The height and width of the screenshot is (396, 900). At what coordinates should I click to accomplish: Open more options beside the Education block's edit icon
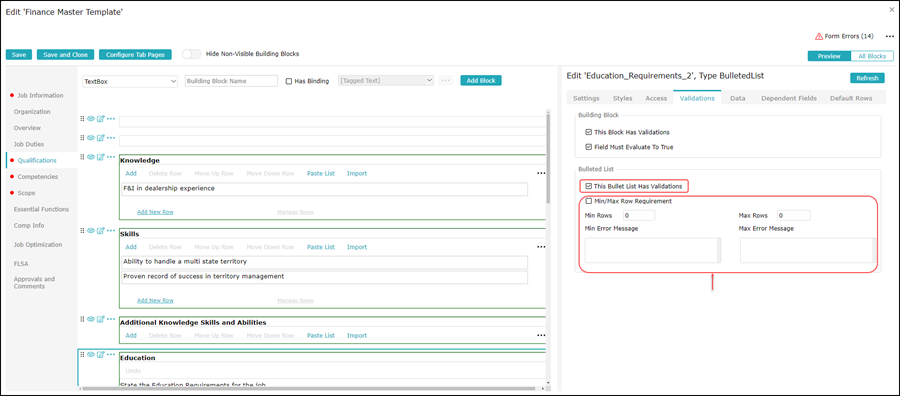point(111,354)
